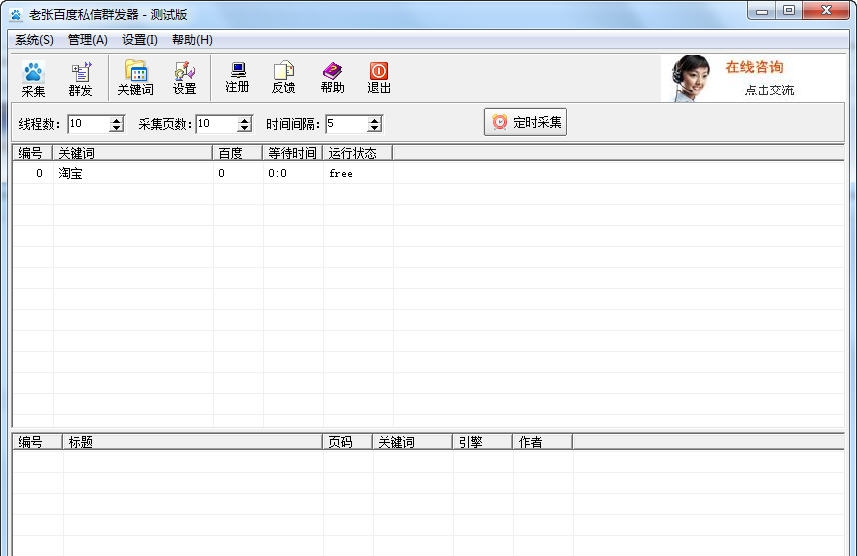Open the 系统(S) menu

coord(34,40)
